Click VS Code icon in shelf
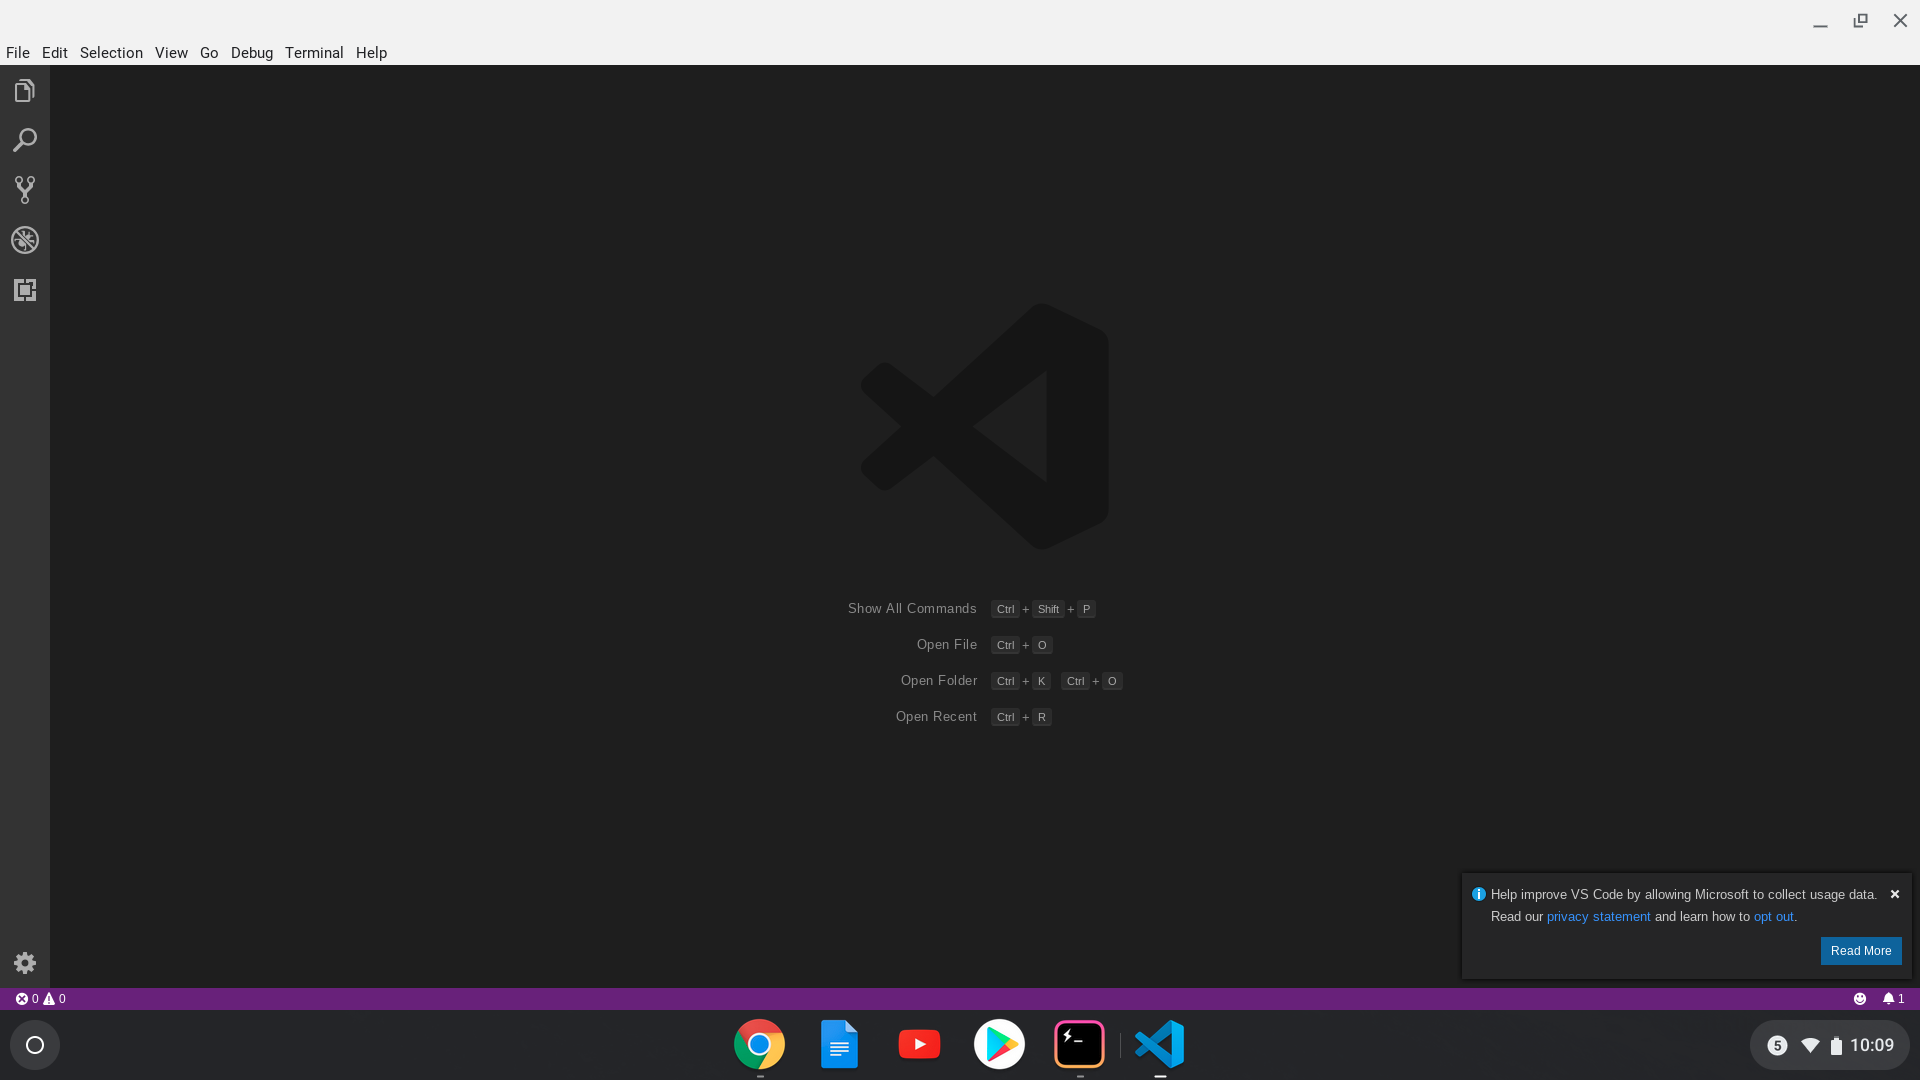This screenshot has width=1920, height=1080. point(1160,1045)
